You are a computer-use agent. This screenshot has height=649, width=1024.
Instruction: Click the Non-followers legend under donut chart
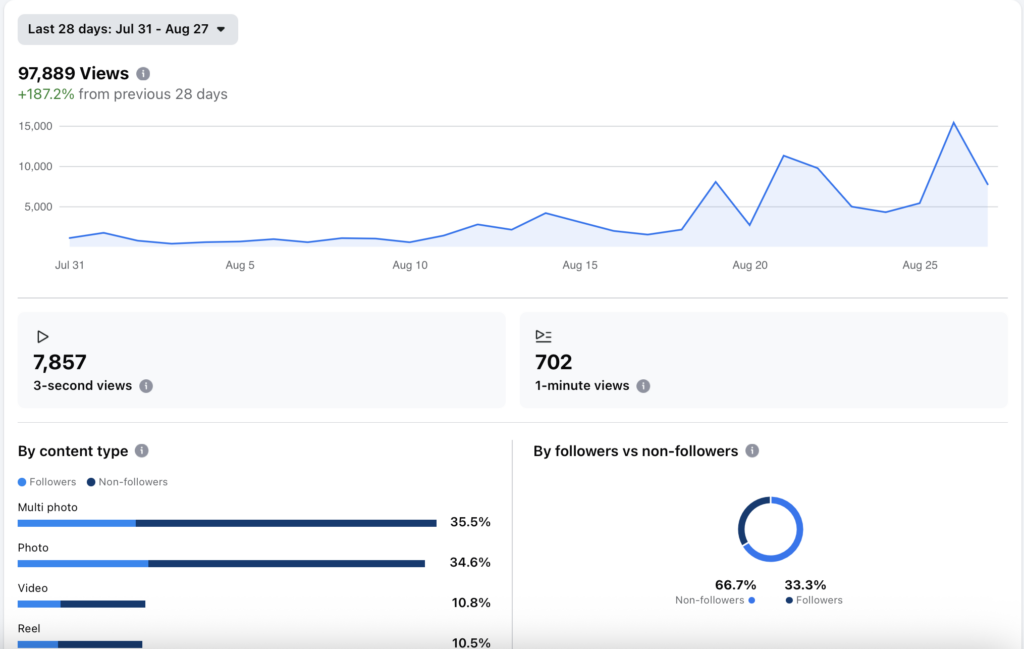coord(715,600)
